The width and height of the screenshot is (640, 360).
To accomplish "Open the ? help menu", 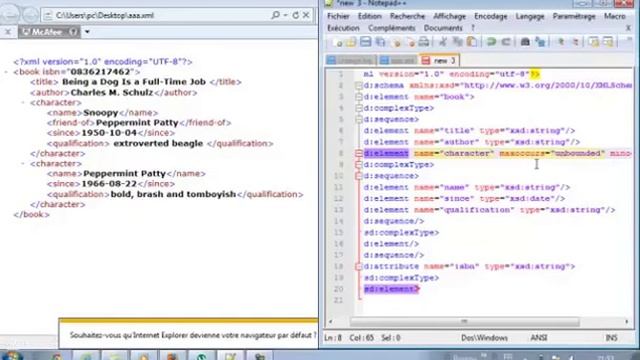I will (x=473, y=28).
